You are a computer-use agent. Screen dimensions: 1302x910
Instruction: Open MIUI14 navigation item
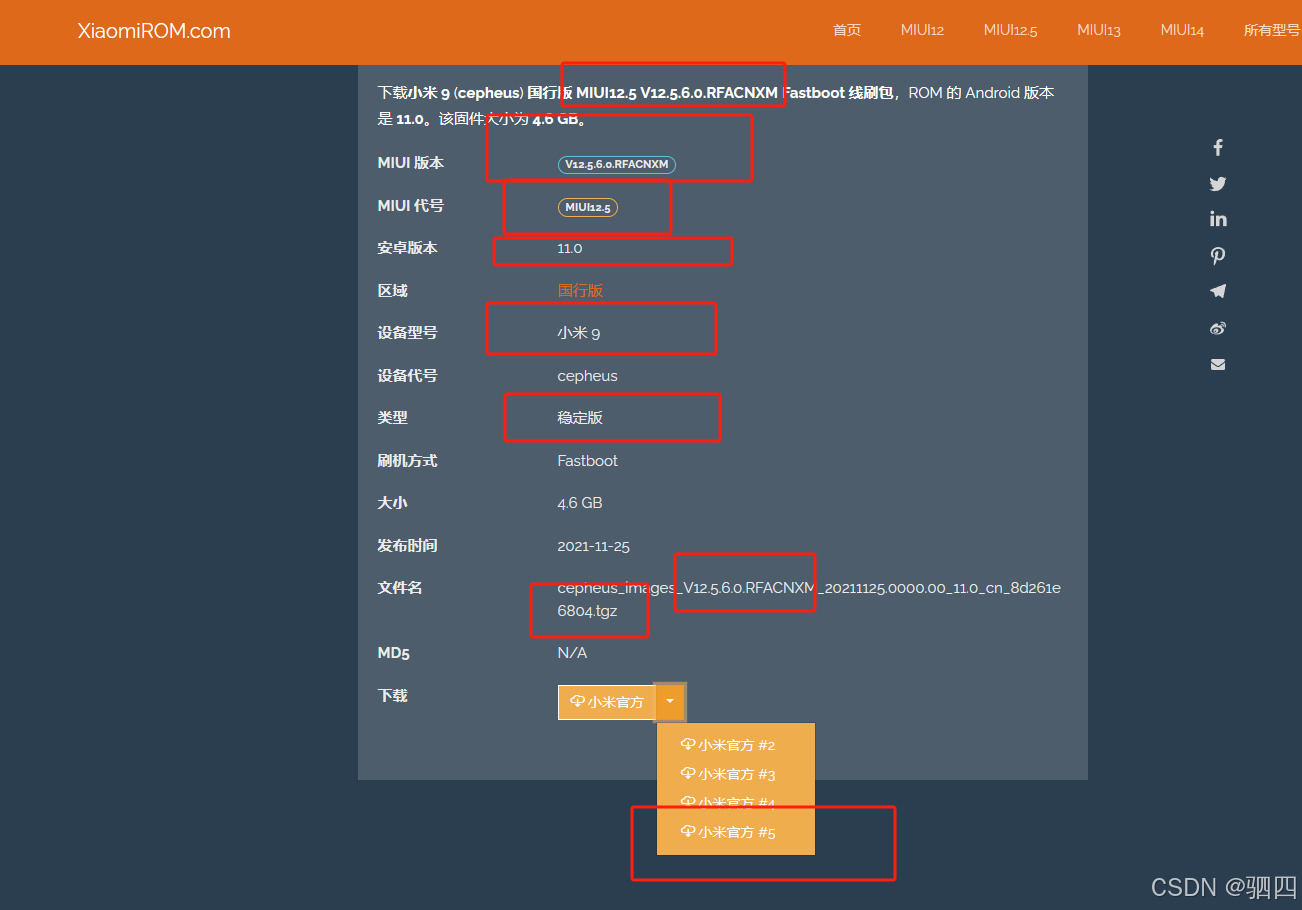click(1182, 30)
